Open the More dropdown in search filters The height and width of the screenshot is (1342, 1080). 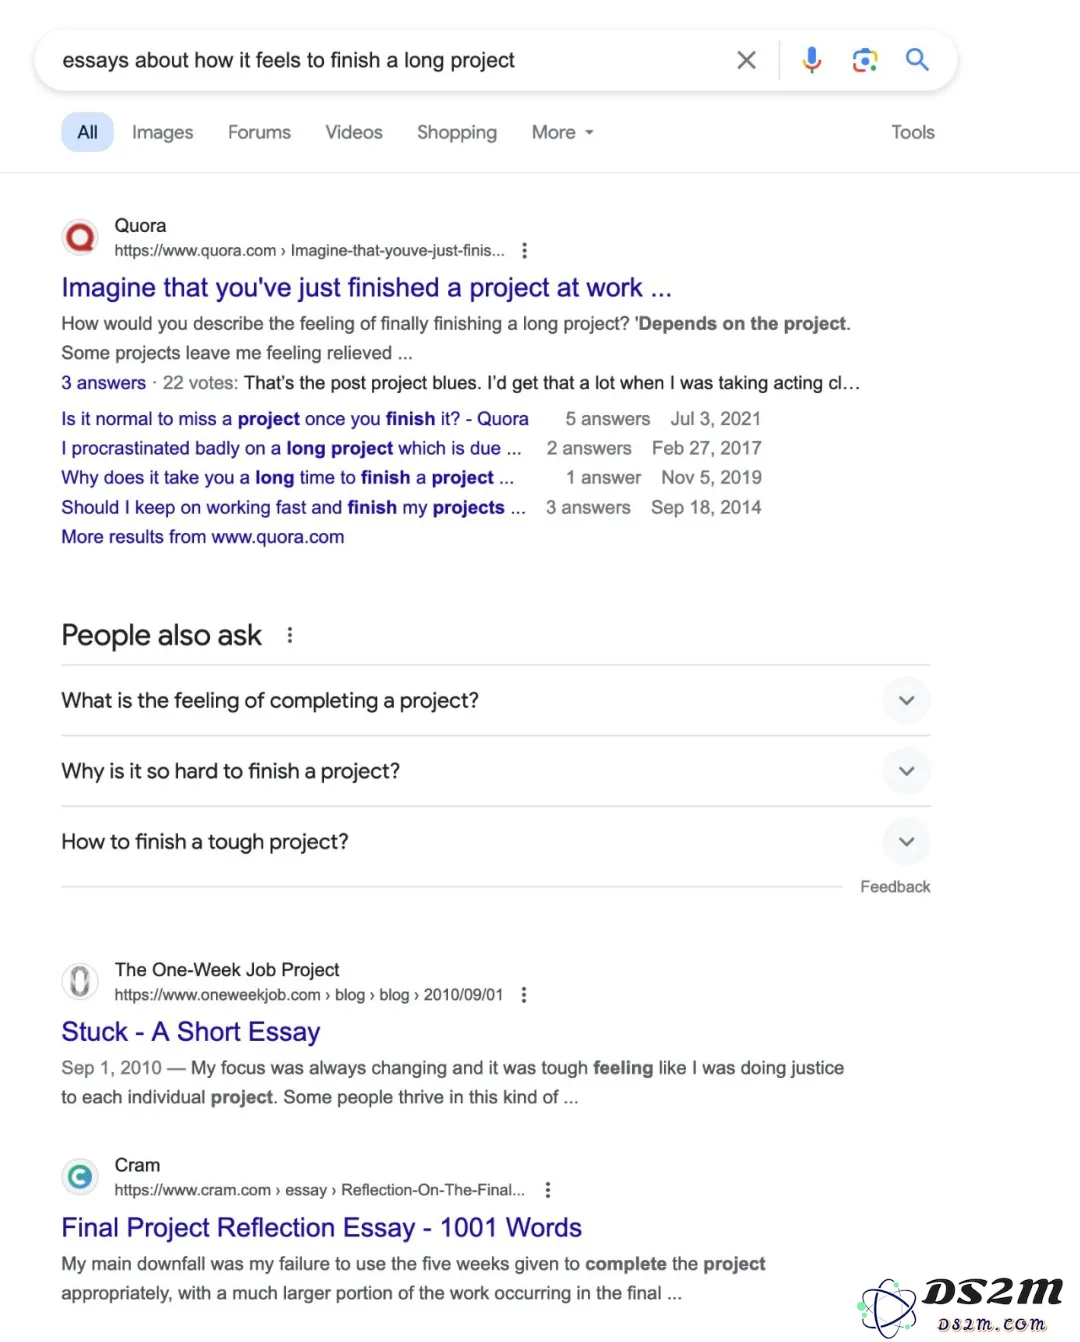point(562,132)
